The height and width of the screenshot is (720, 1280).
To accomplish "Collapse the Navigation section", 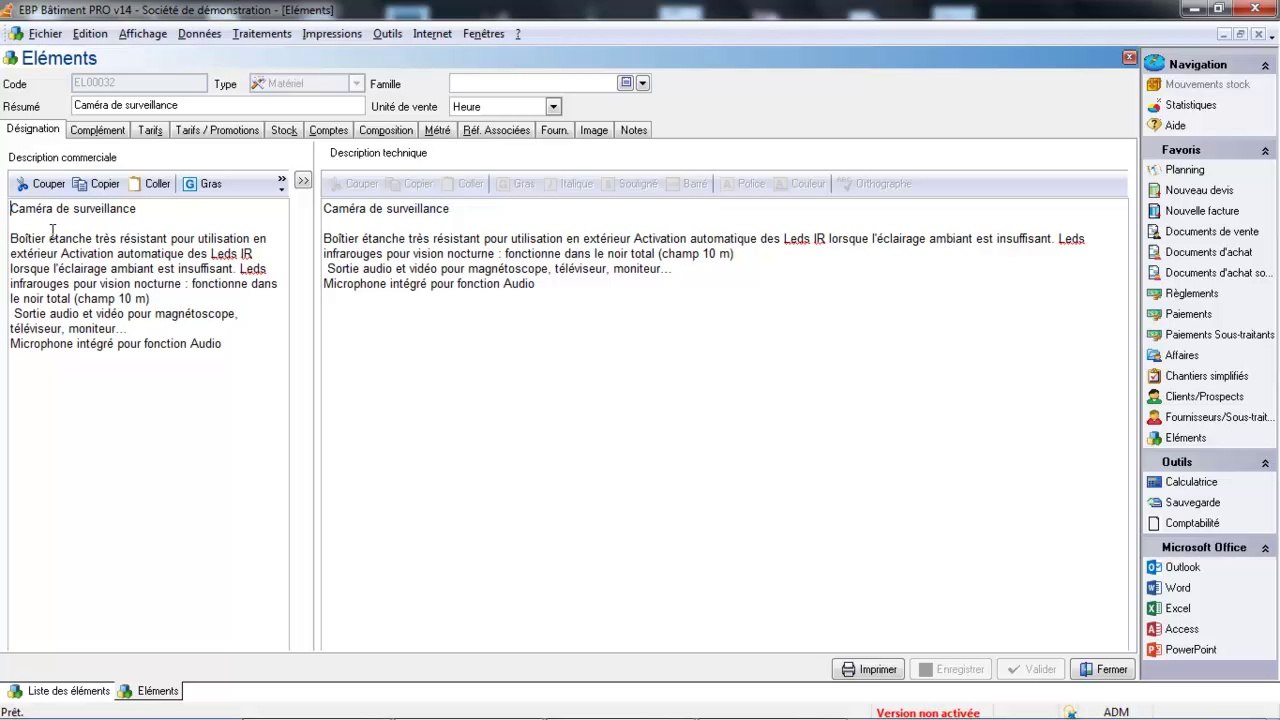I will coord(1265,65).
